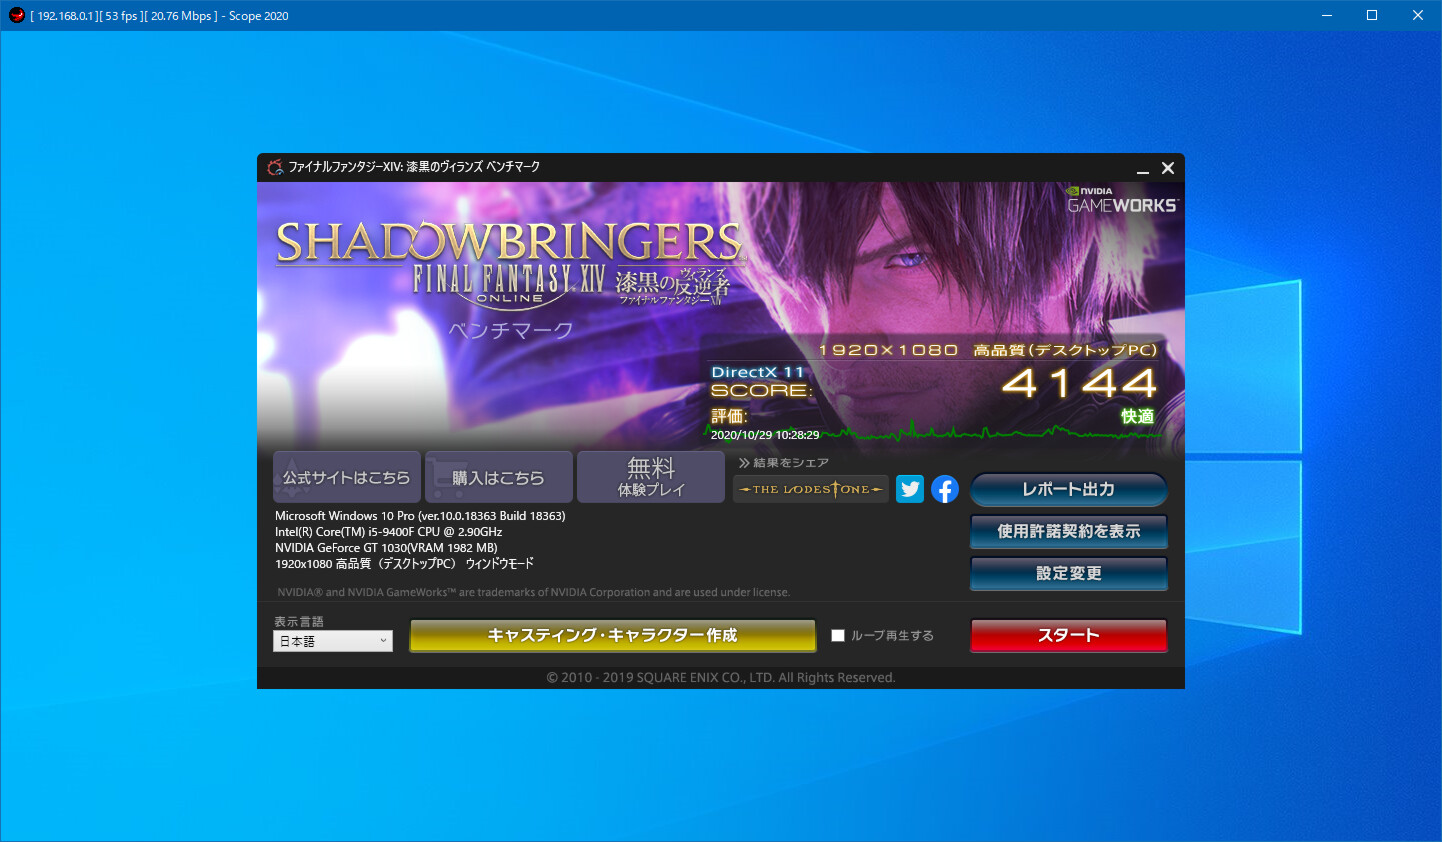The image size is (1442, 842).
Task: Click the NVIDIA GeForce GT 1030 line
Action: click(386, 548)
